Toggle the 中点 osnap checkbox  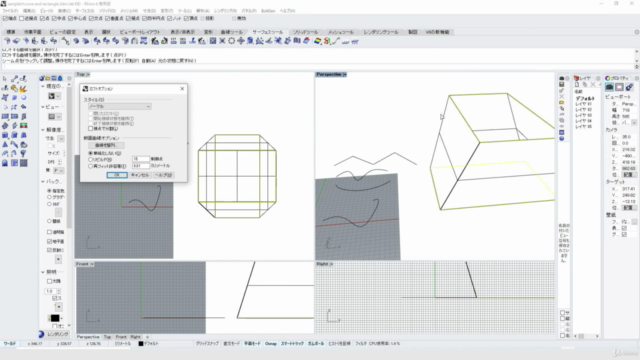[x=54, y=18]
